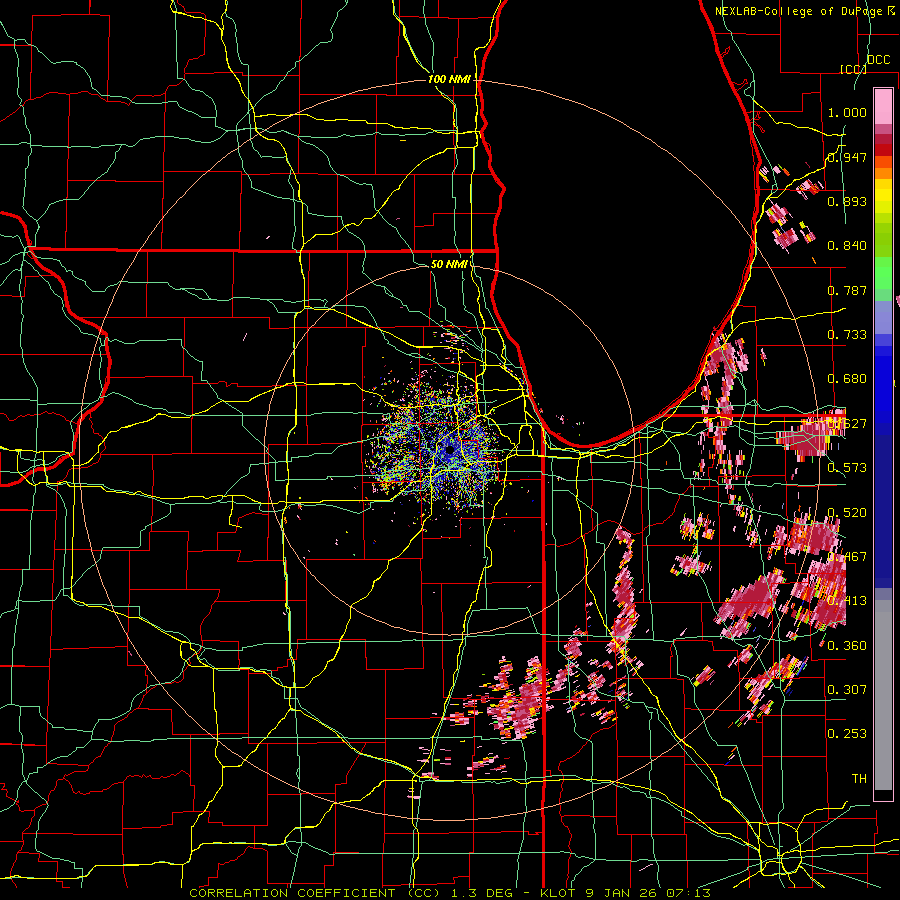
Task: Click the Correlation Coefficient caption at bottom
Action: [450, 893]
